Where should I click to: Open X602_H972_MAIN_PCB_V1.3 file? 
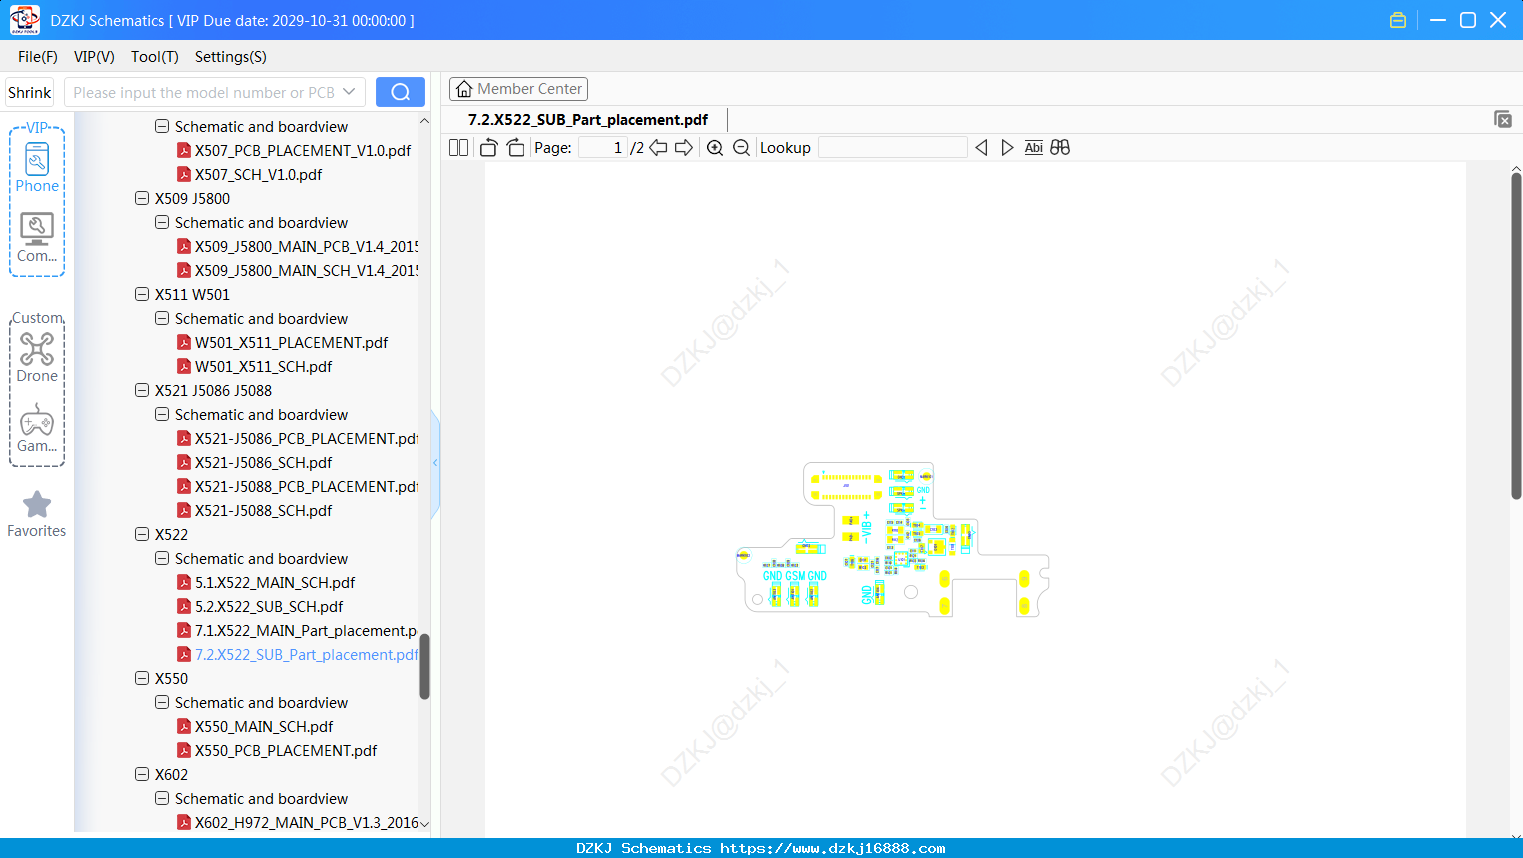[x=306, y=822]
